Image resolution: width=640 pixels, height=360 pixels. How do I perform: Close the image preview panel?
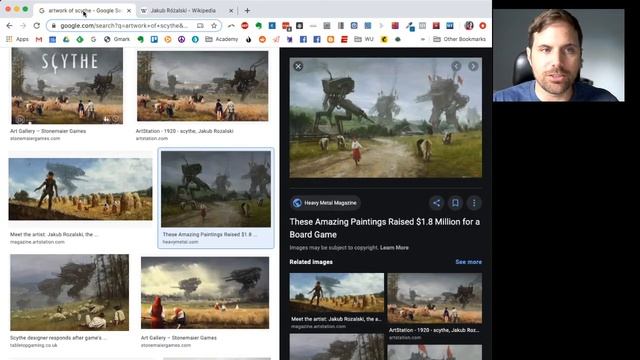298,66
